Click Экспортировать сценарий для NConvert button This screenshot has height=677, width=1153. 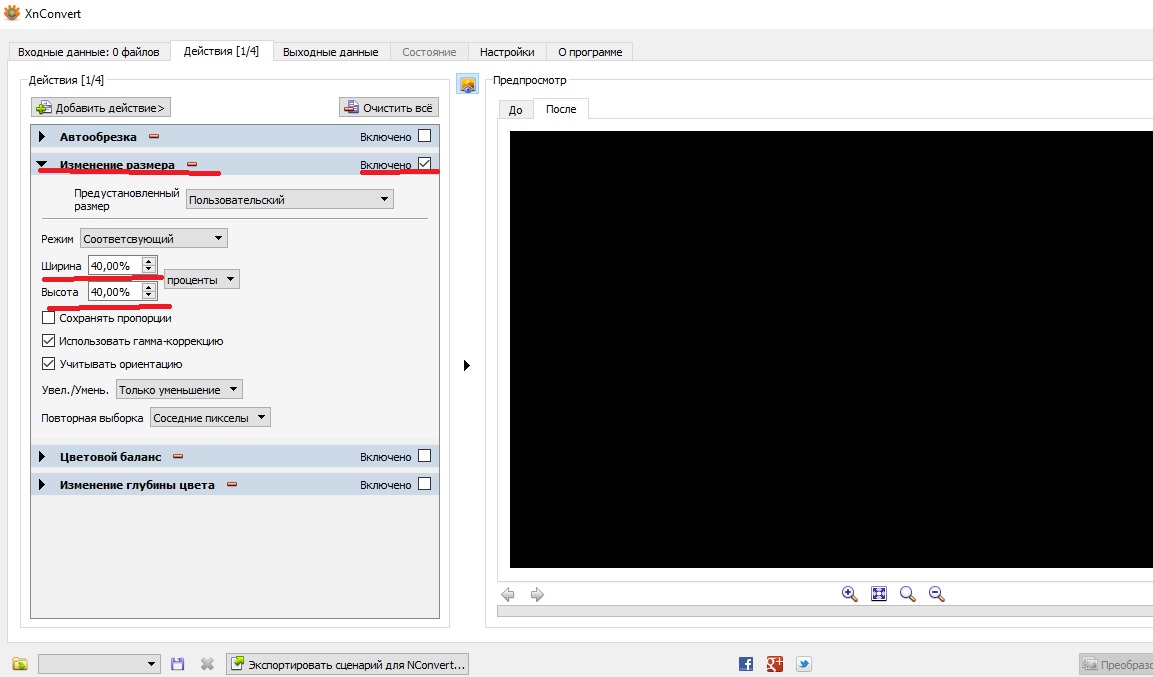click(348, 664)
